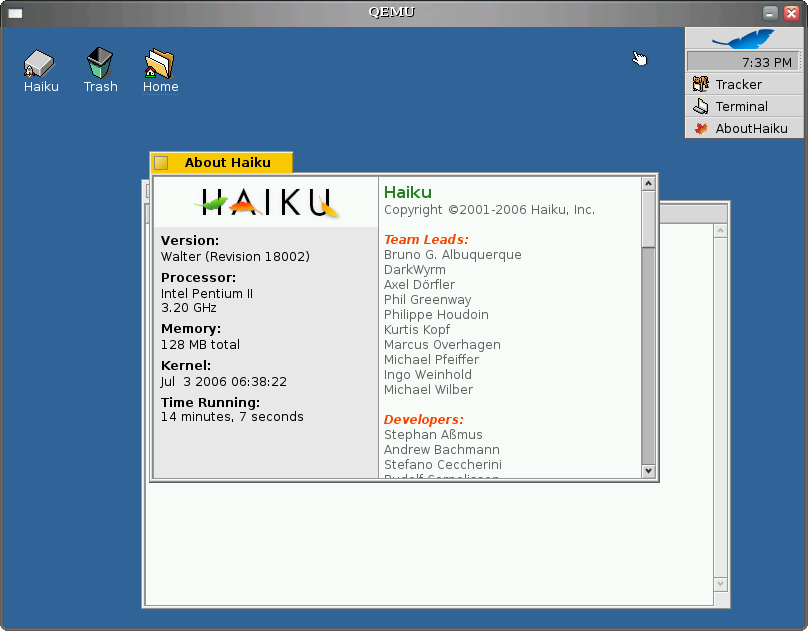Click the name Kurtis Kopf

click(x=417, y=329)
